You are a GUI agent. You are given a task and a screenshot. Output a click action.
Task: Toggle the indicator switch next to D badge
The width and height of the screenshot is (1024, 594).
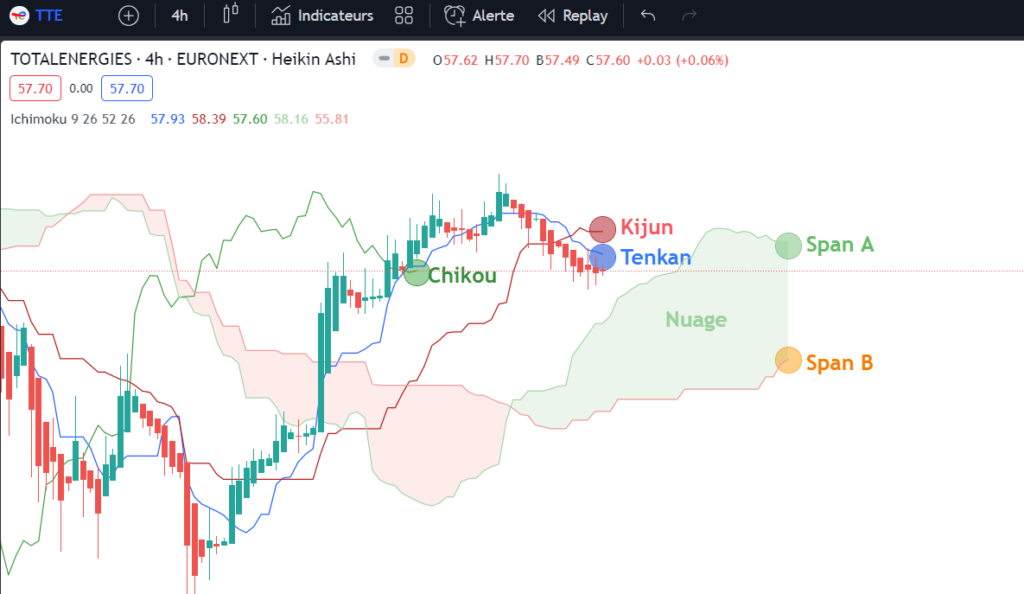[x=383, y=59]
